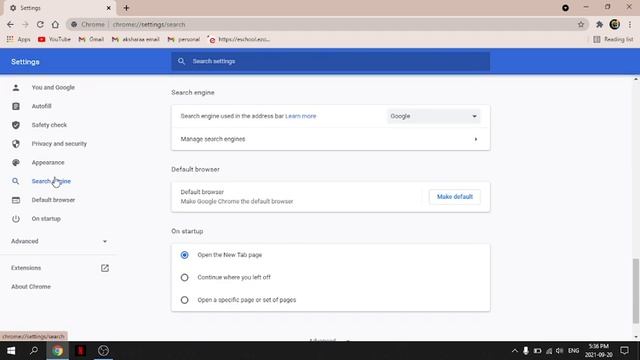The height and width of the screenshot is (360, 640).
Task: Click the Safety check shield icon
Action: (16, 125)
